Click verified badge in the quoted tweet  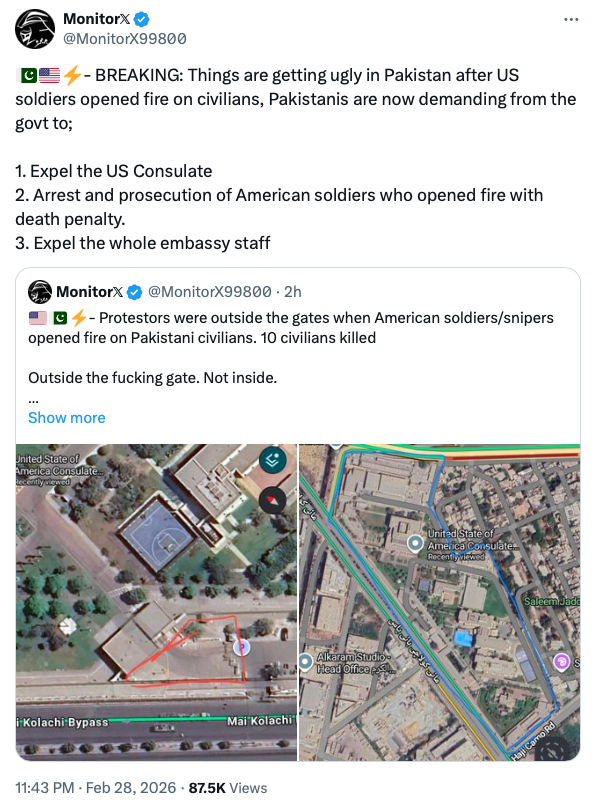pyautogui.click(x=134, y=292)
